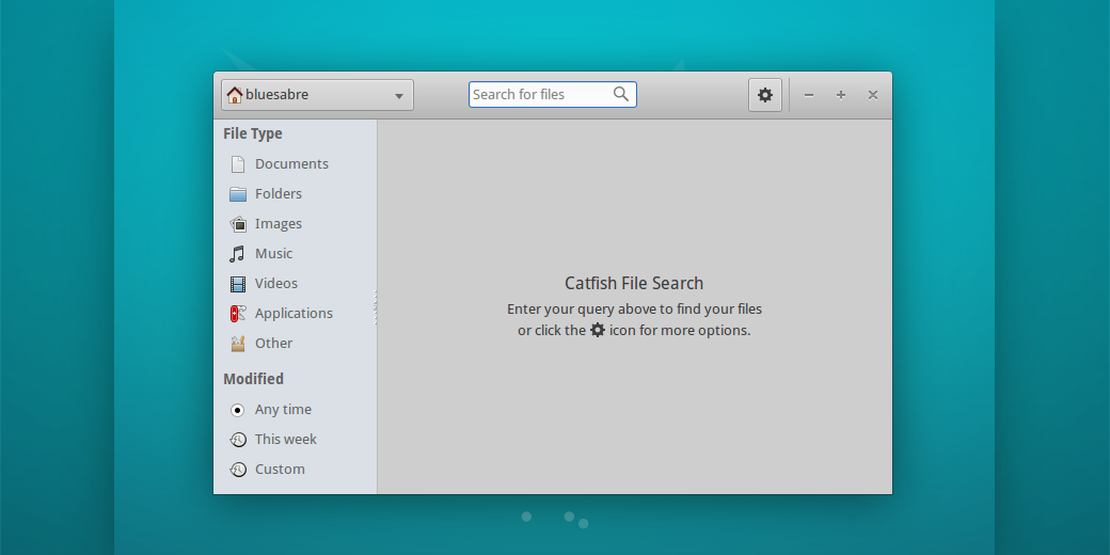Viewport: 1110px width, 555px height.
Task: Click the Custom clock icon
Action: 238,469
